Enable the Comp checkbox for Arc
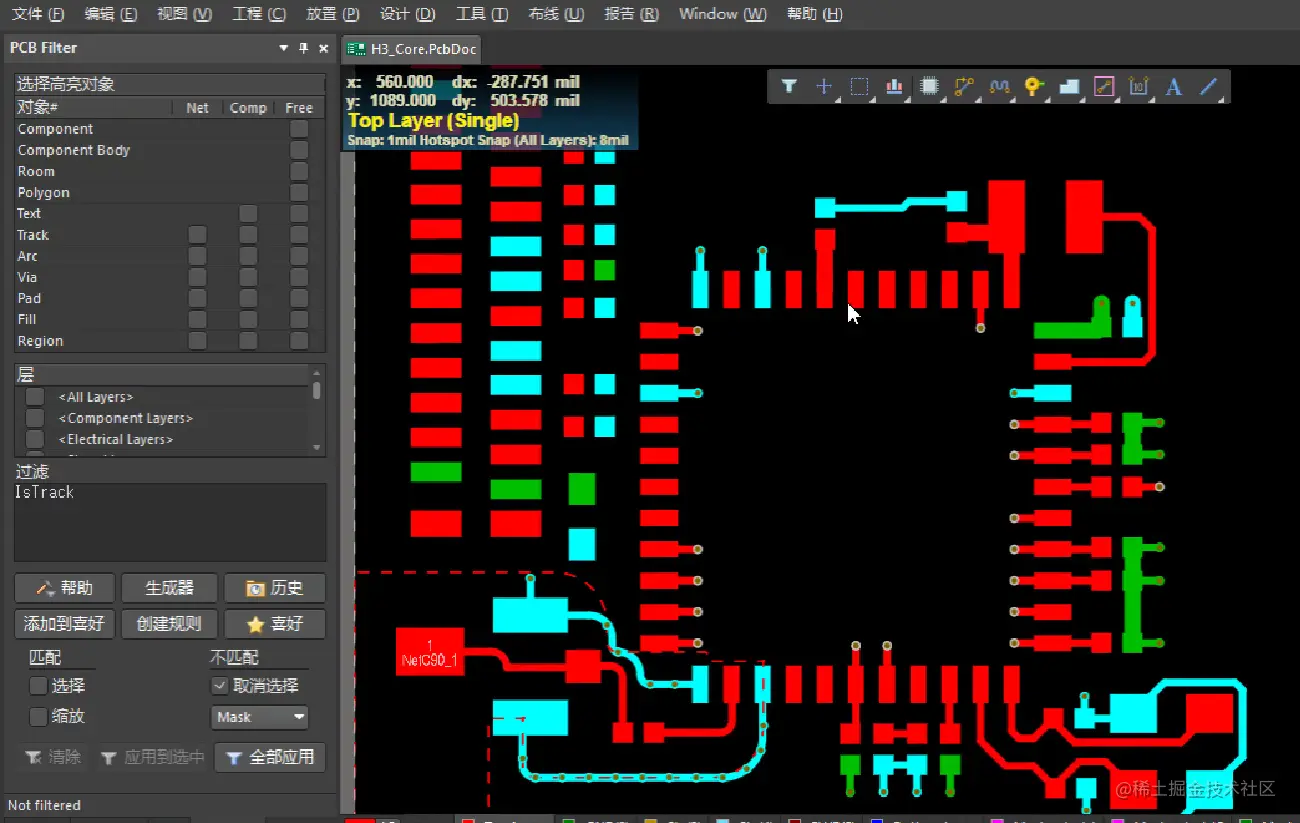Viewport: 1300px width, 823px height. [x=248, y=256]
